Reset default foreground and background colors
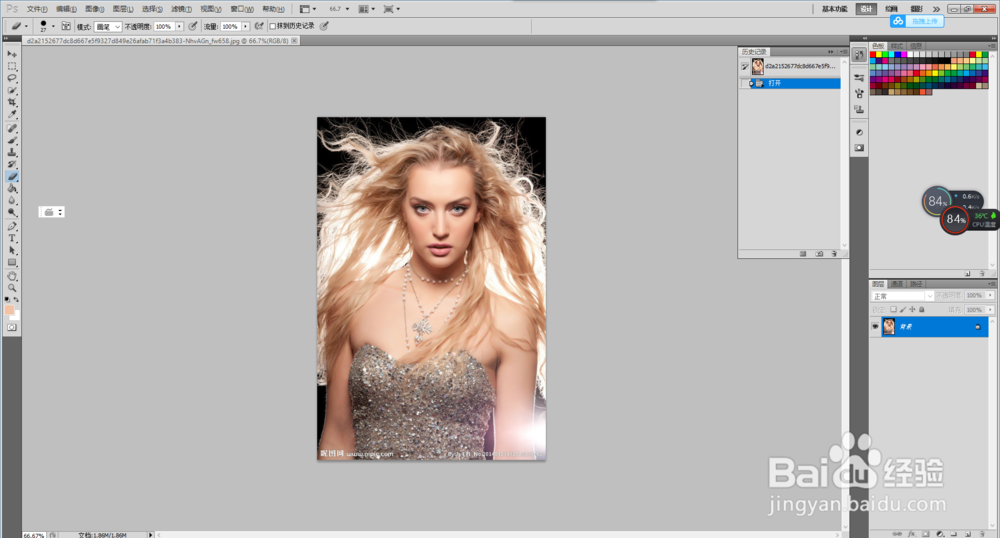Viewport: 1000px width, 538px height. (x=7, y=299)
